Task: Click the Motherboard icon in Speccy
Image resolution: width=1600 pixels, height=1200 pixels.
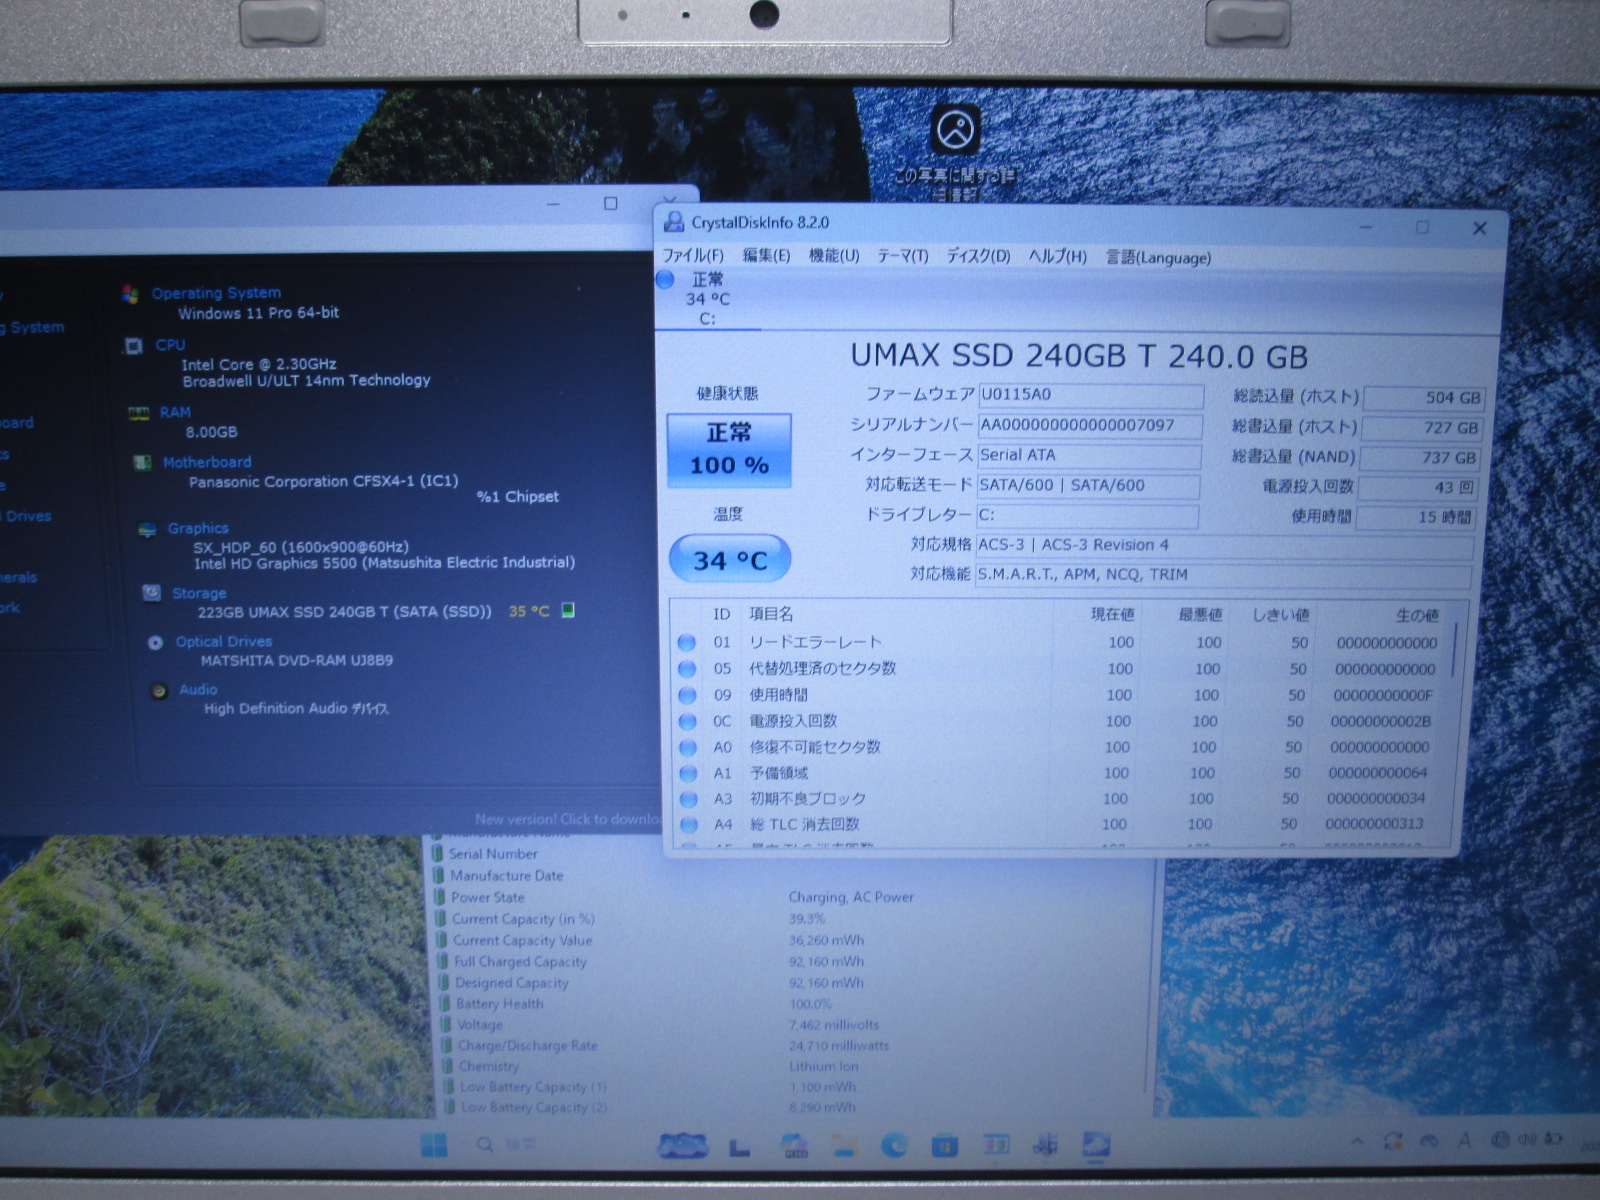Action: (143, 462)
